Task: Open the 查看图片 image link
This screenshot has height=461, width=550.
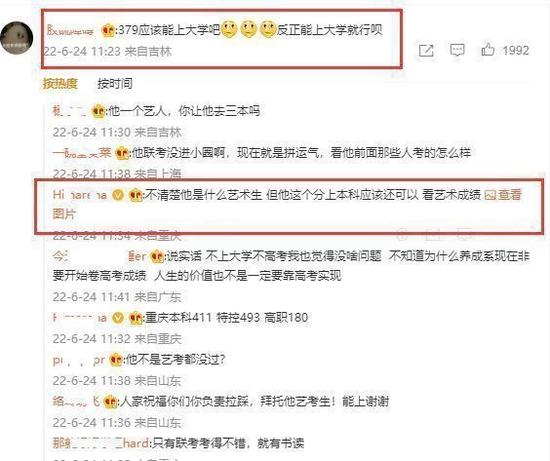Action: point(503,195)
